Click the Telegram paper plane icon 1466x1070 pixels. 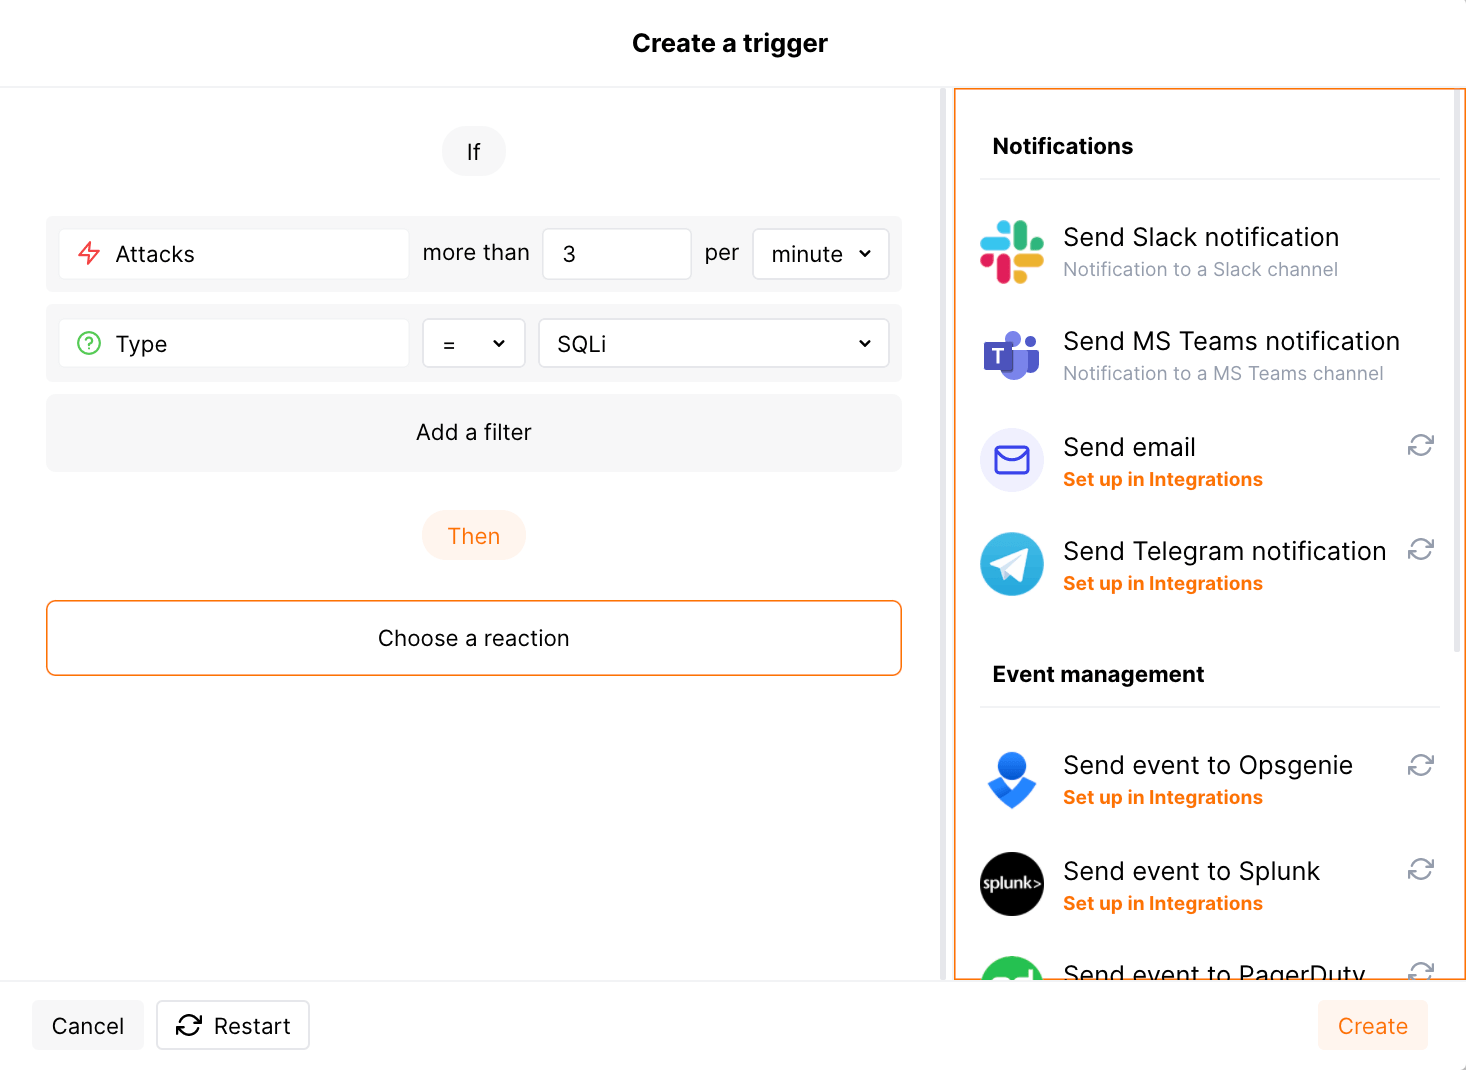1011,564
